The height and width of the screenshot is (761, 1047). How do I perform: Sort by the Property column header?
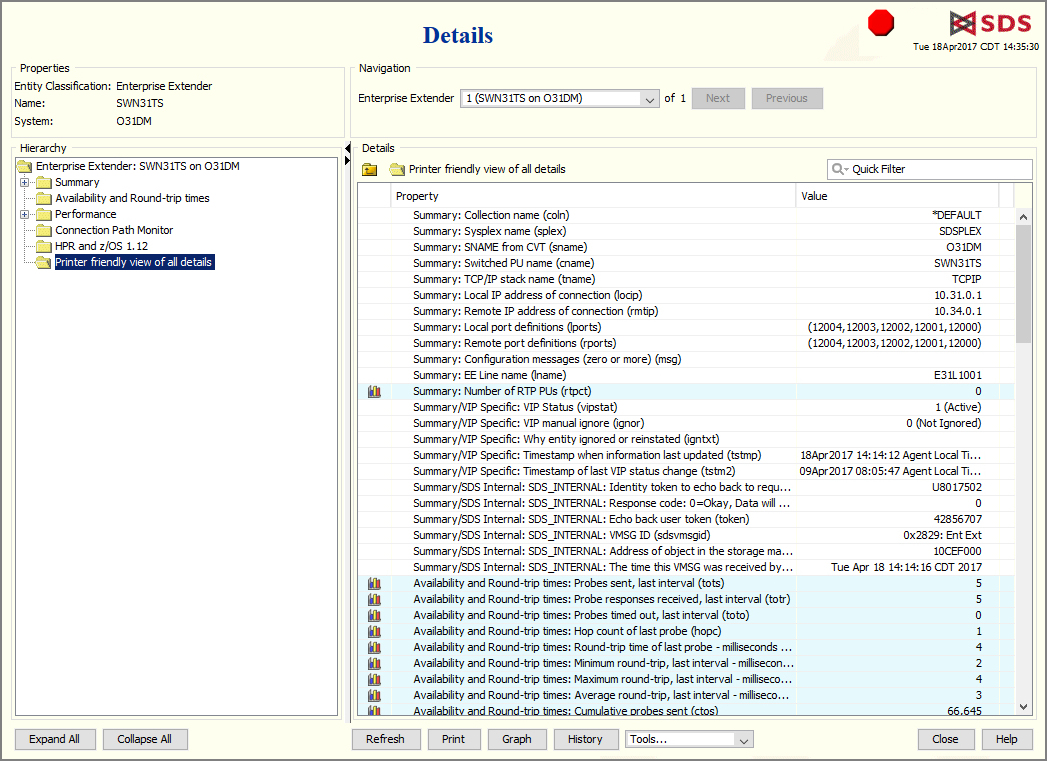point(593,196)
